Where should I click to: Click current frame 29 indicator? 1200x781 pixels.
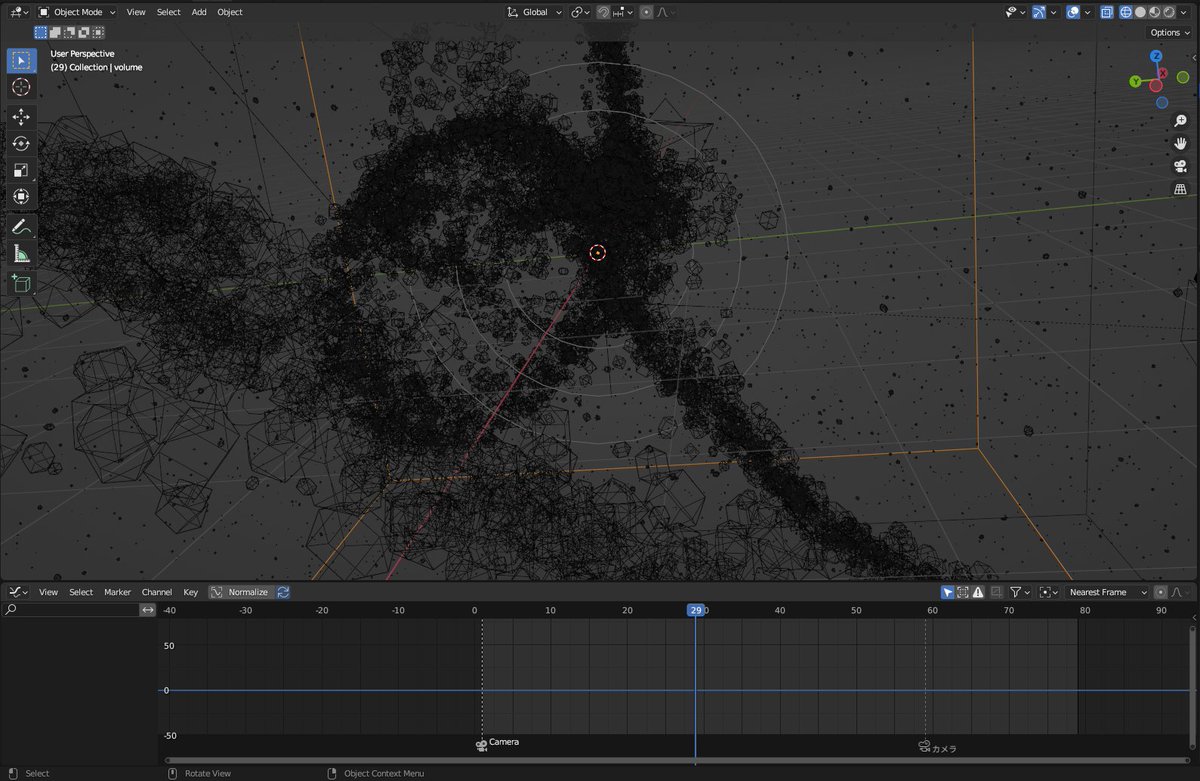(x=696, y=610)
